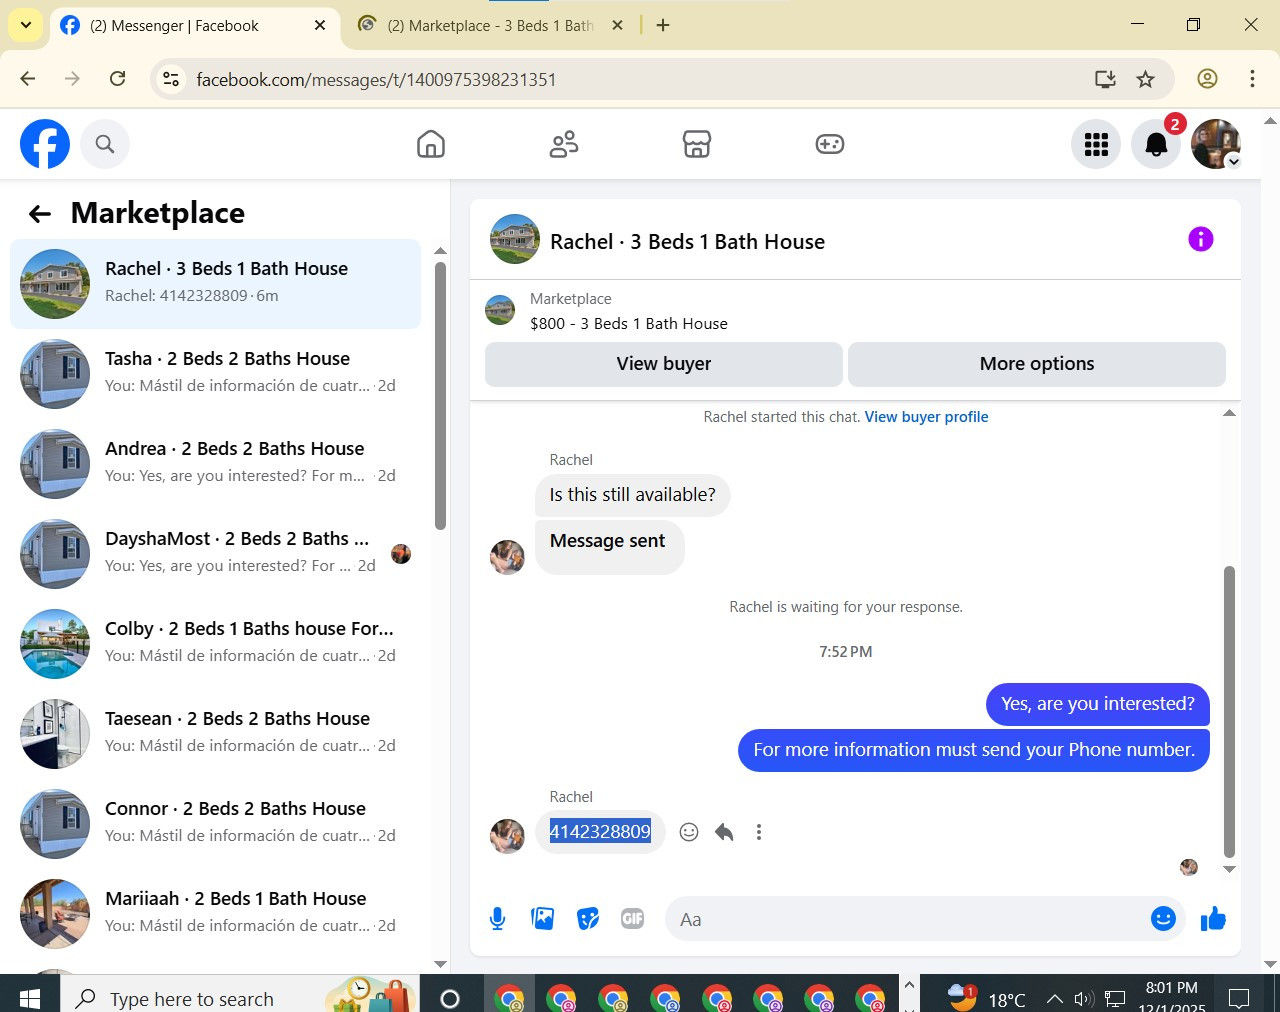Screen dimensions: 1280x1012
Task: Open a new browser tab
Action: 663,26
